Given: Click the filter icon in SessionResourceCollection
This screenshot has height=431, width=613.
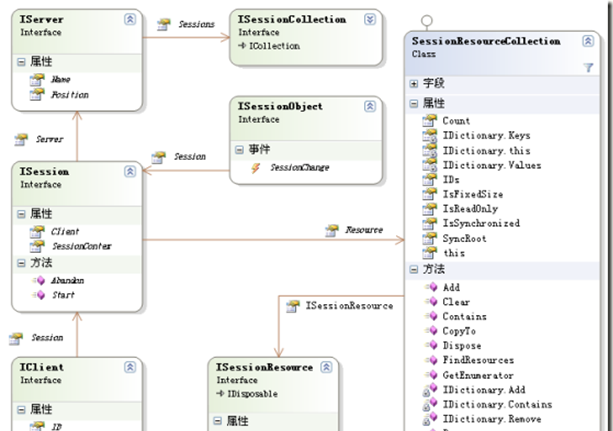Looking at the screenshot, I should coord(588,68).
